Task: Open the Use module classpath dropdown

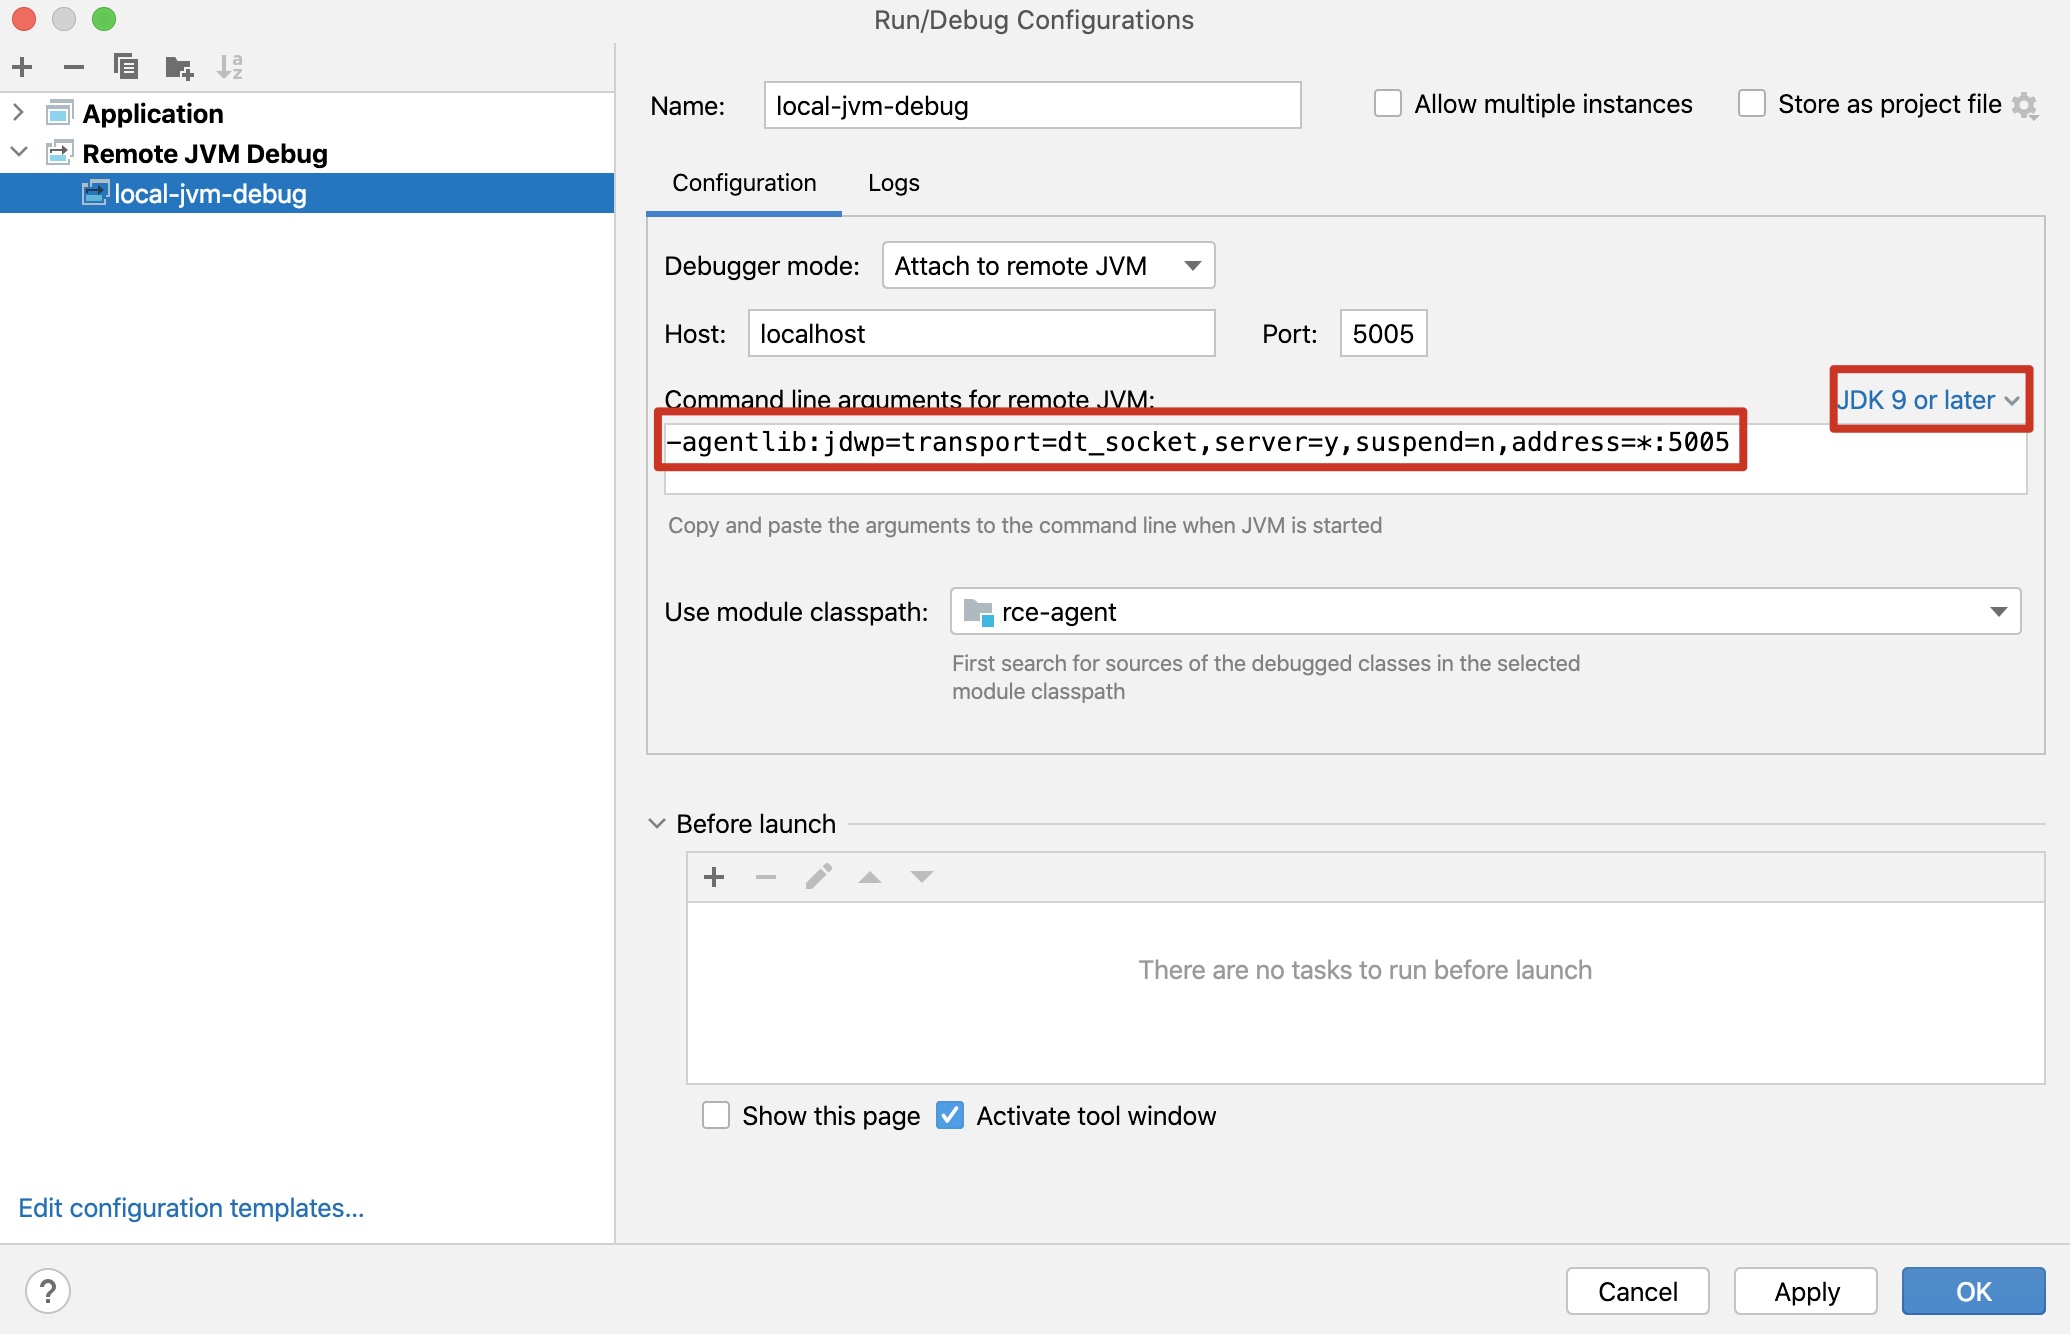Action: (x=1485, y=611)
